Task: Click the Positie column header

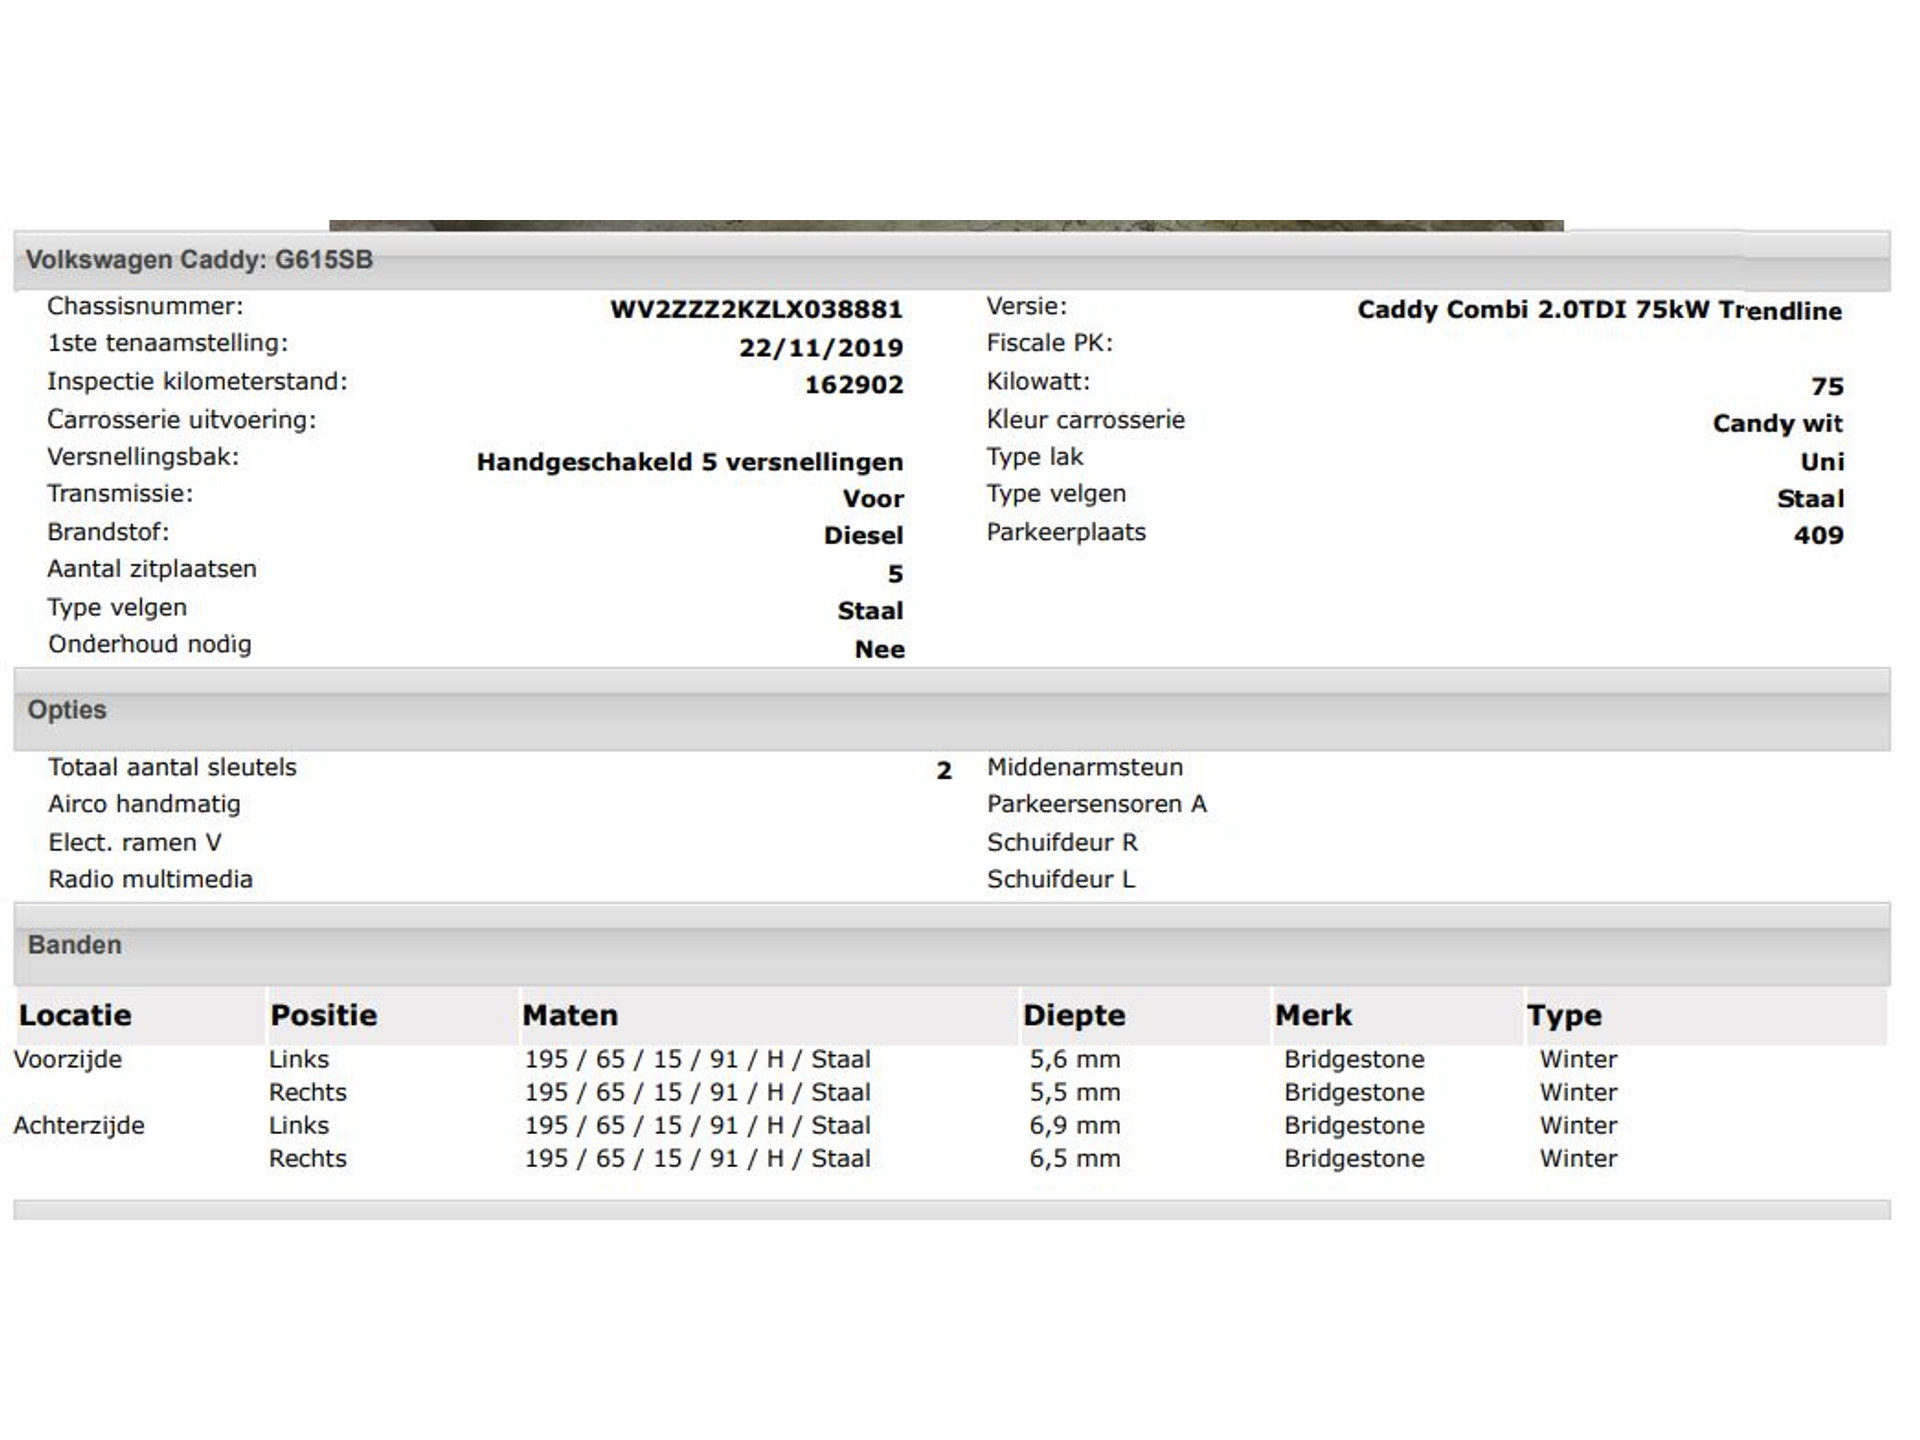Action: [323, 1016]
